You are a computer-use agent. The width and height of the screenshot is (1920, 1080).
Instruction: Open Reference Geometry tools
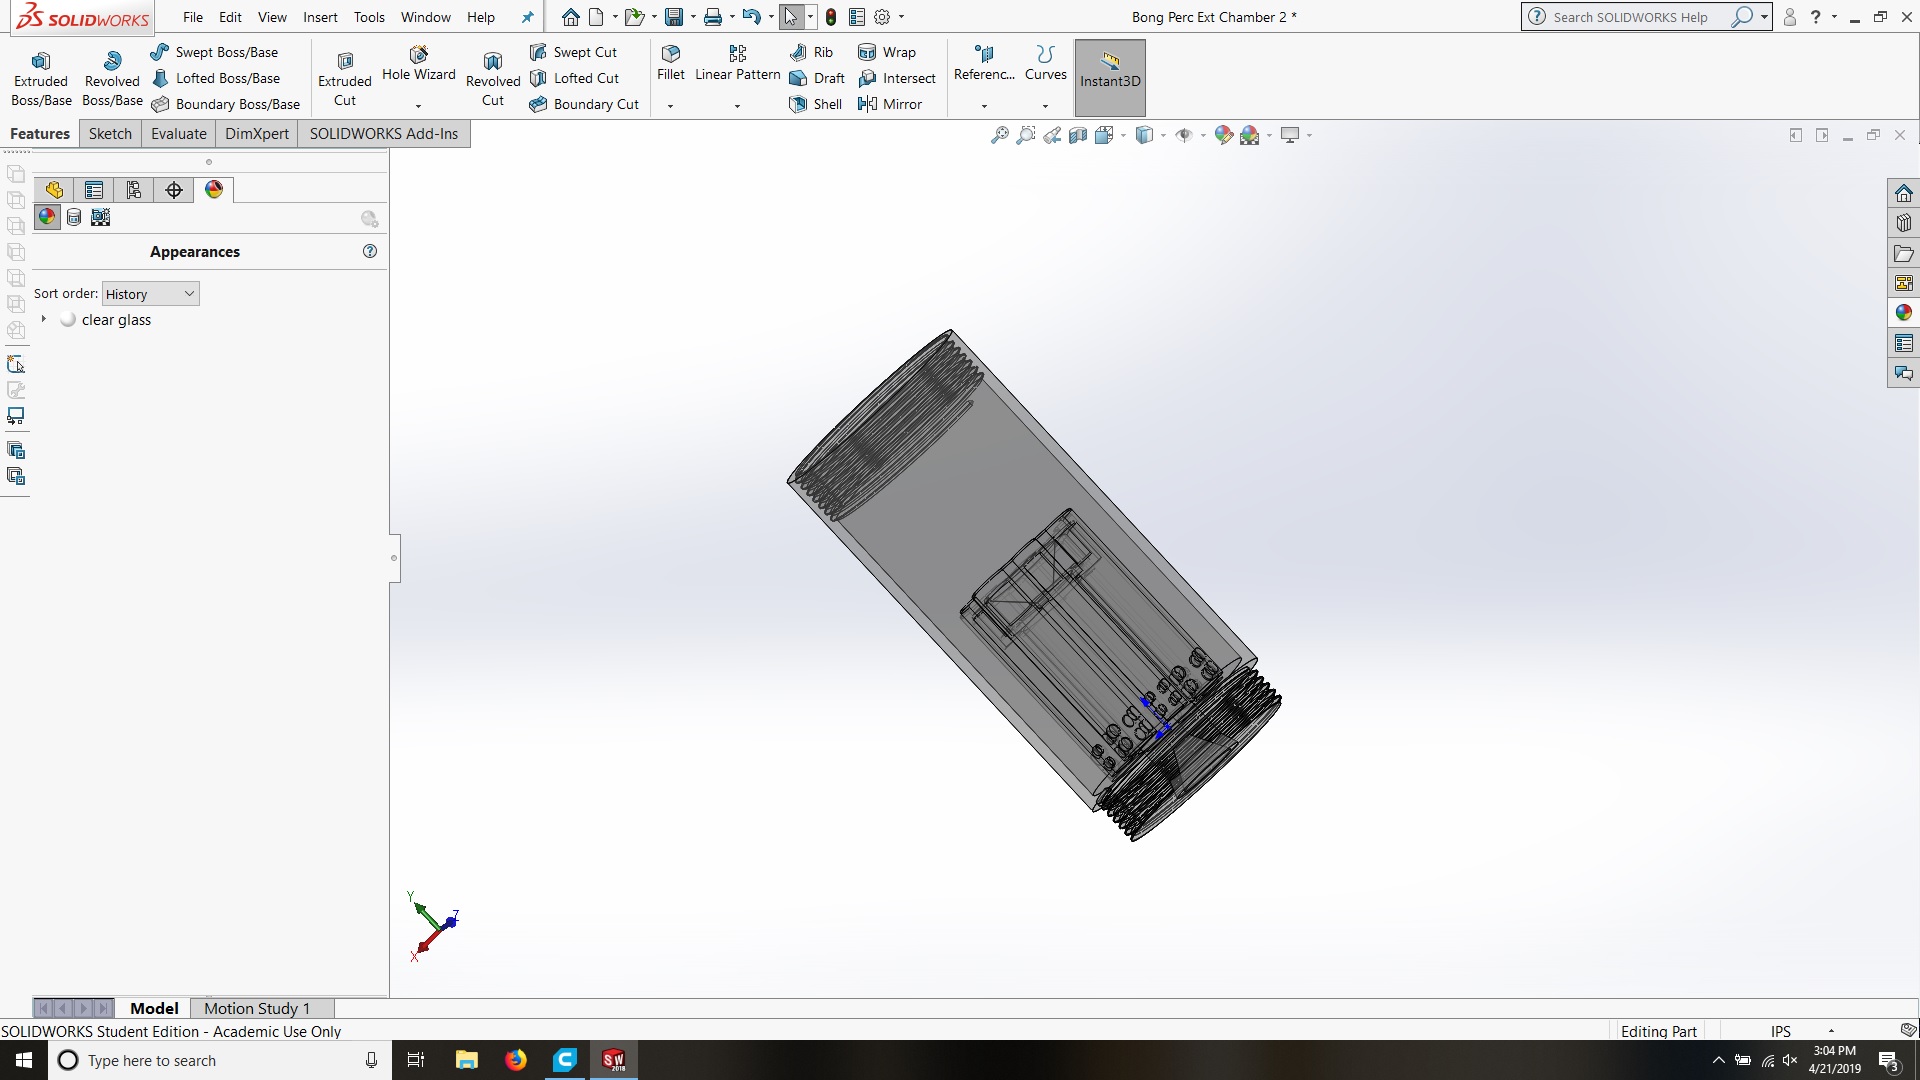tap(984, 63)
